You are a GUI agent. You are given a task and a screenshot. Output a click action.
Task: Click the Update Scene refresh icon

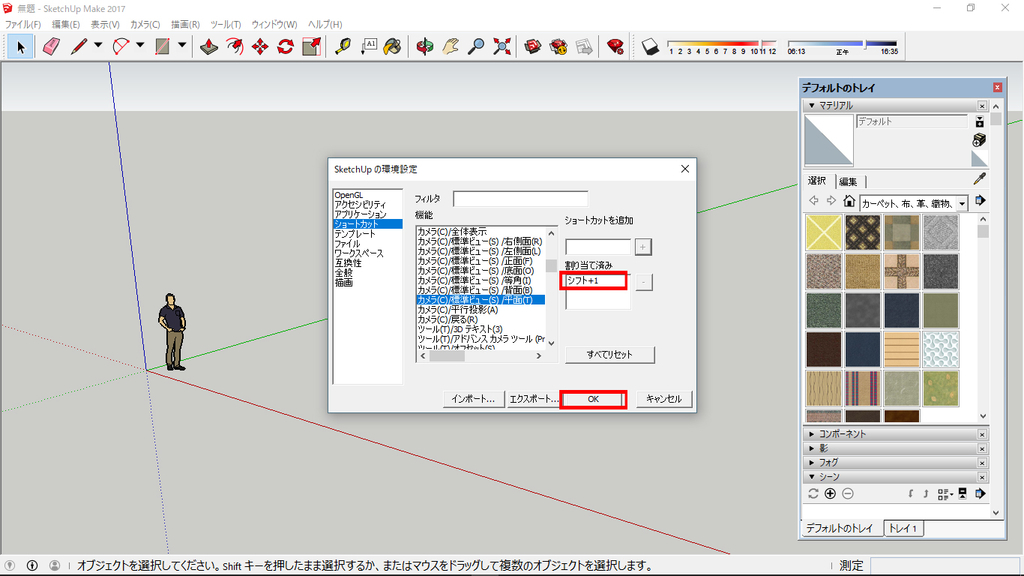pos(813,494)
